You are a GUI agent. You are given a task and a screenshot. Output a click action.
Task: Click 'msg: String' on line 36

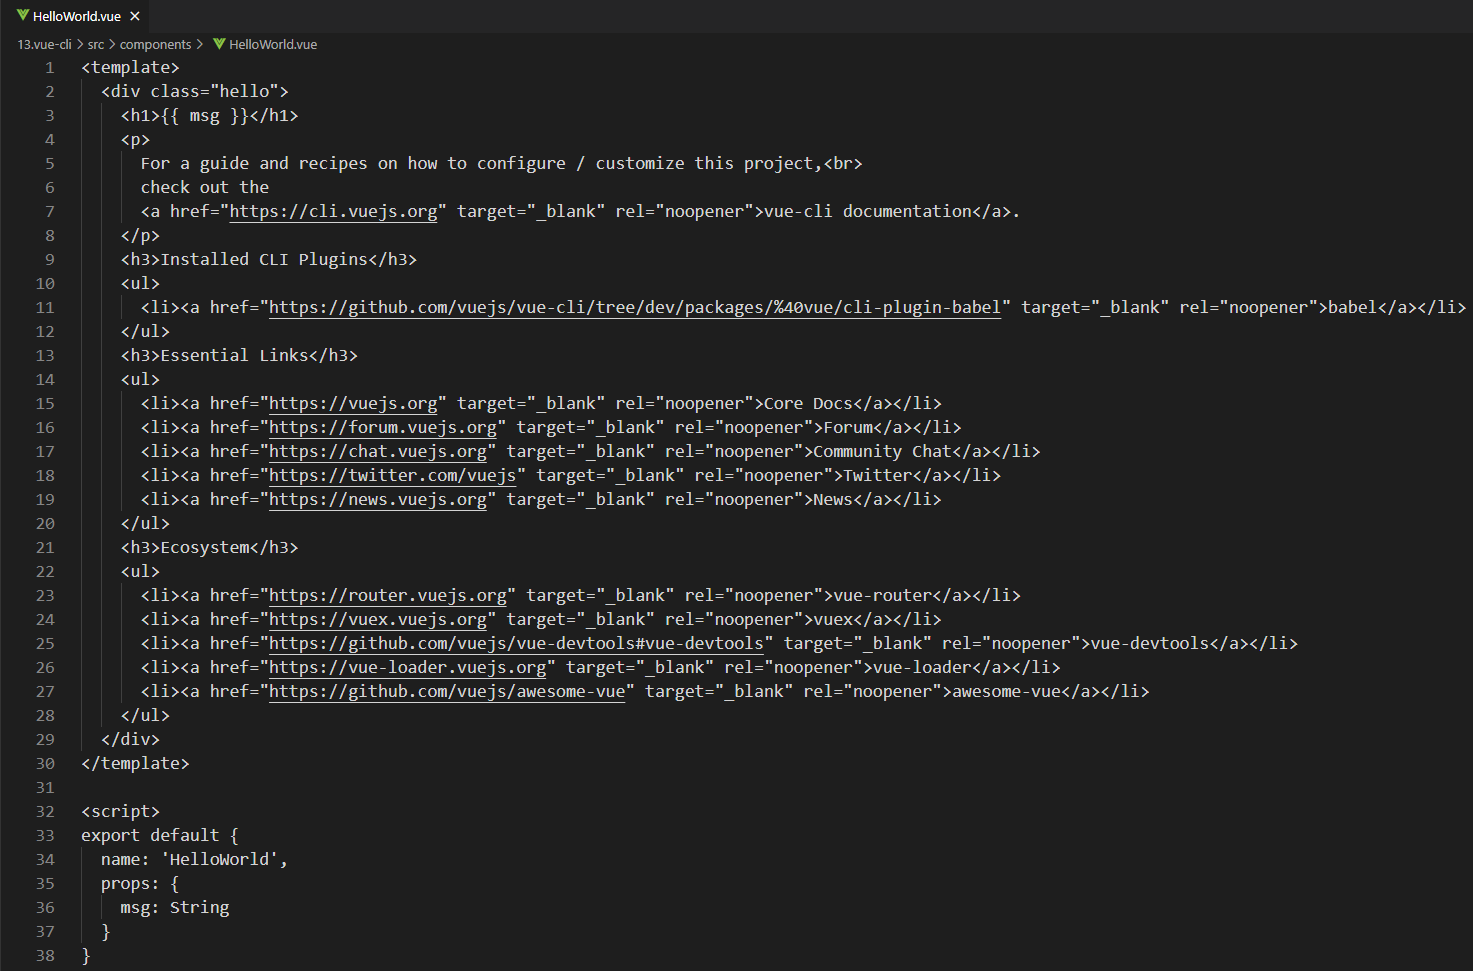(x=175, y=907)
